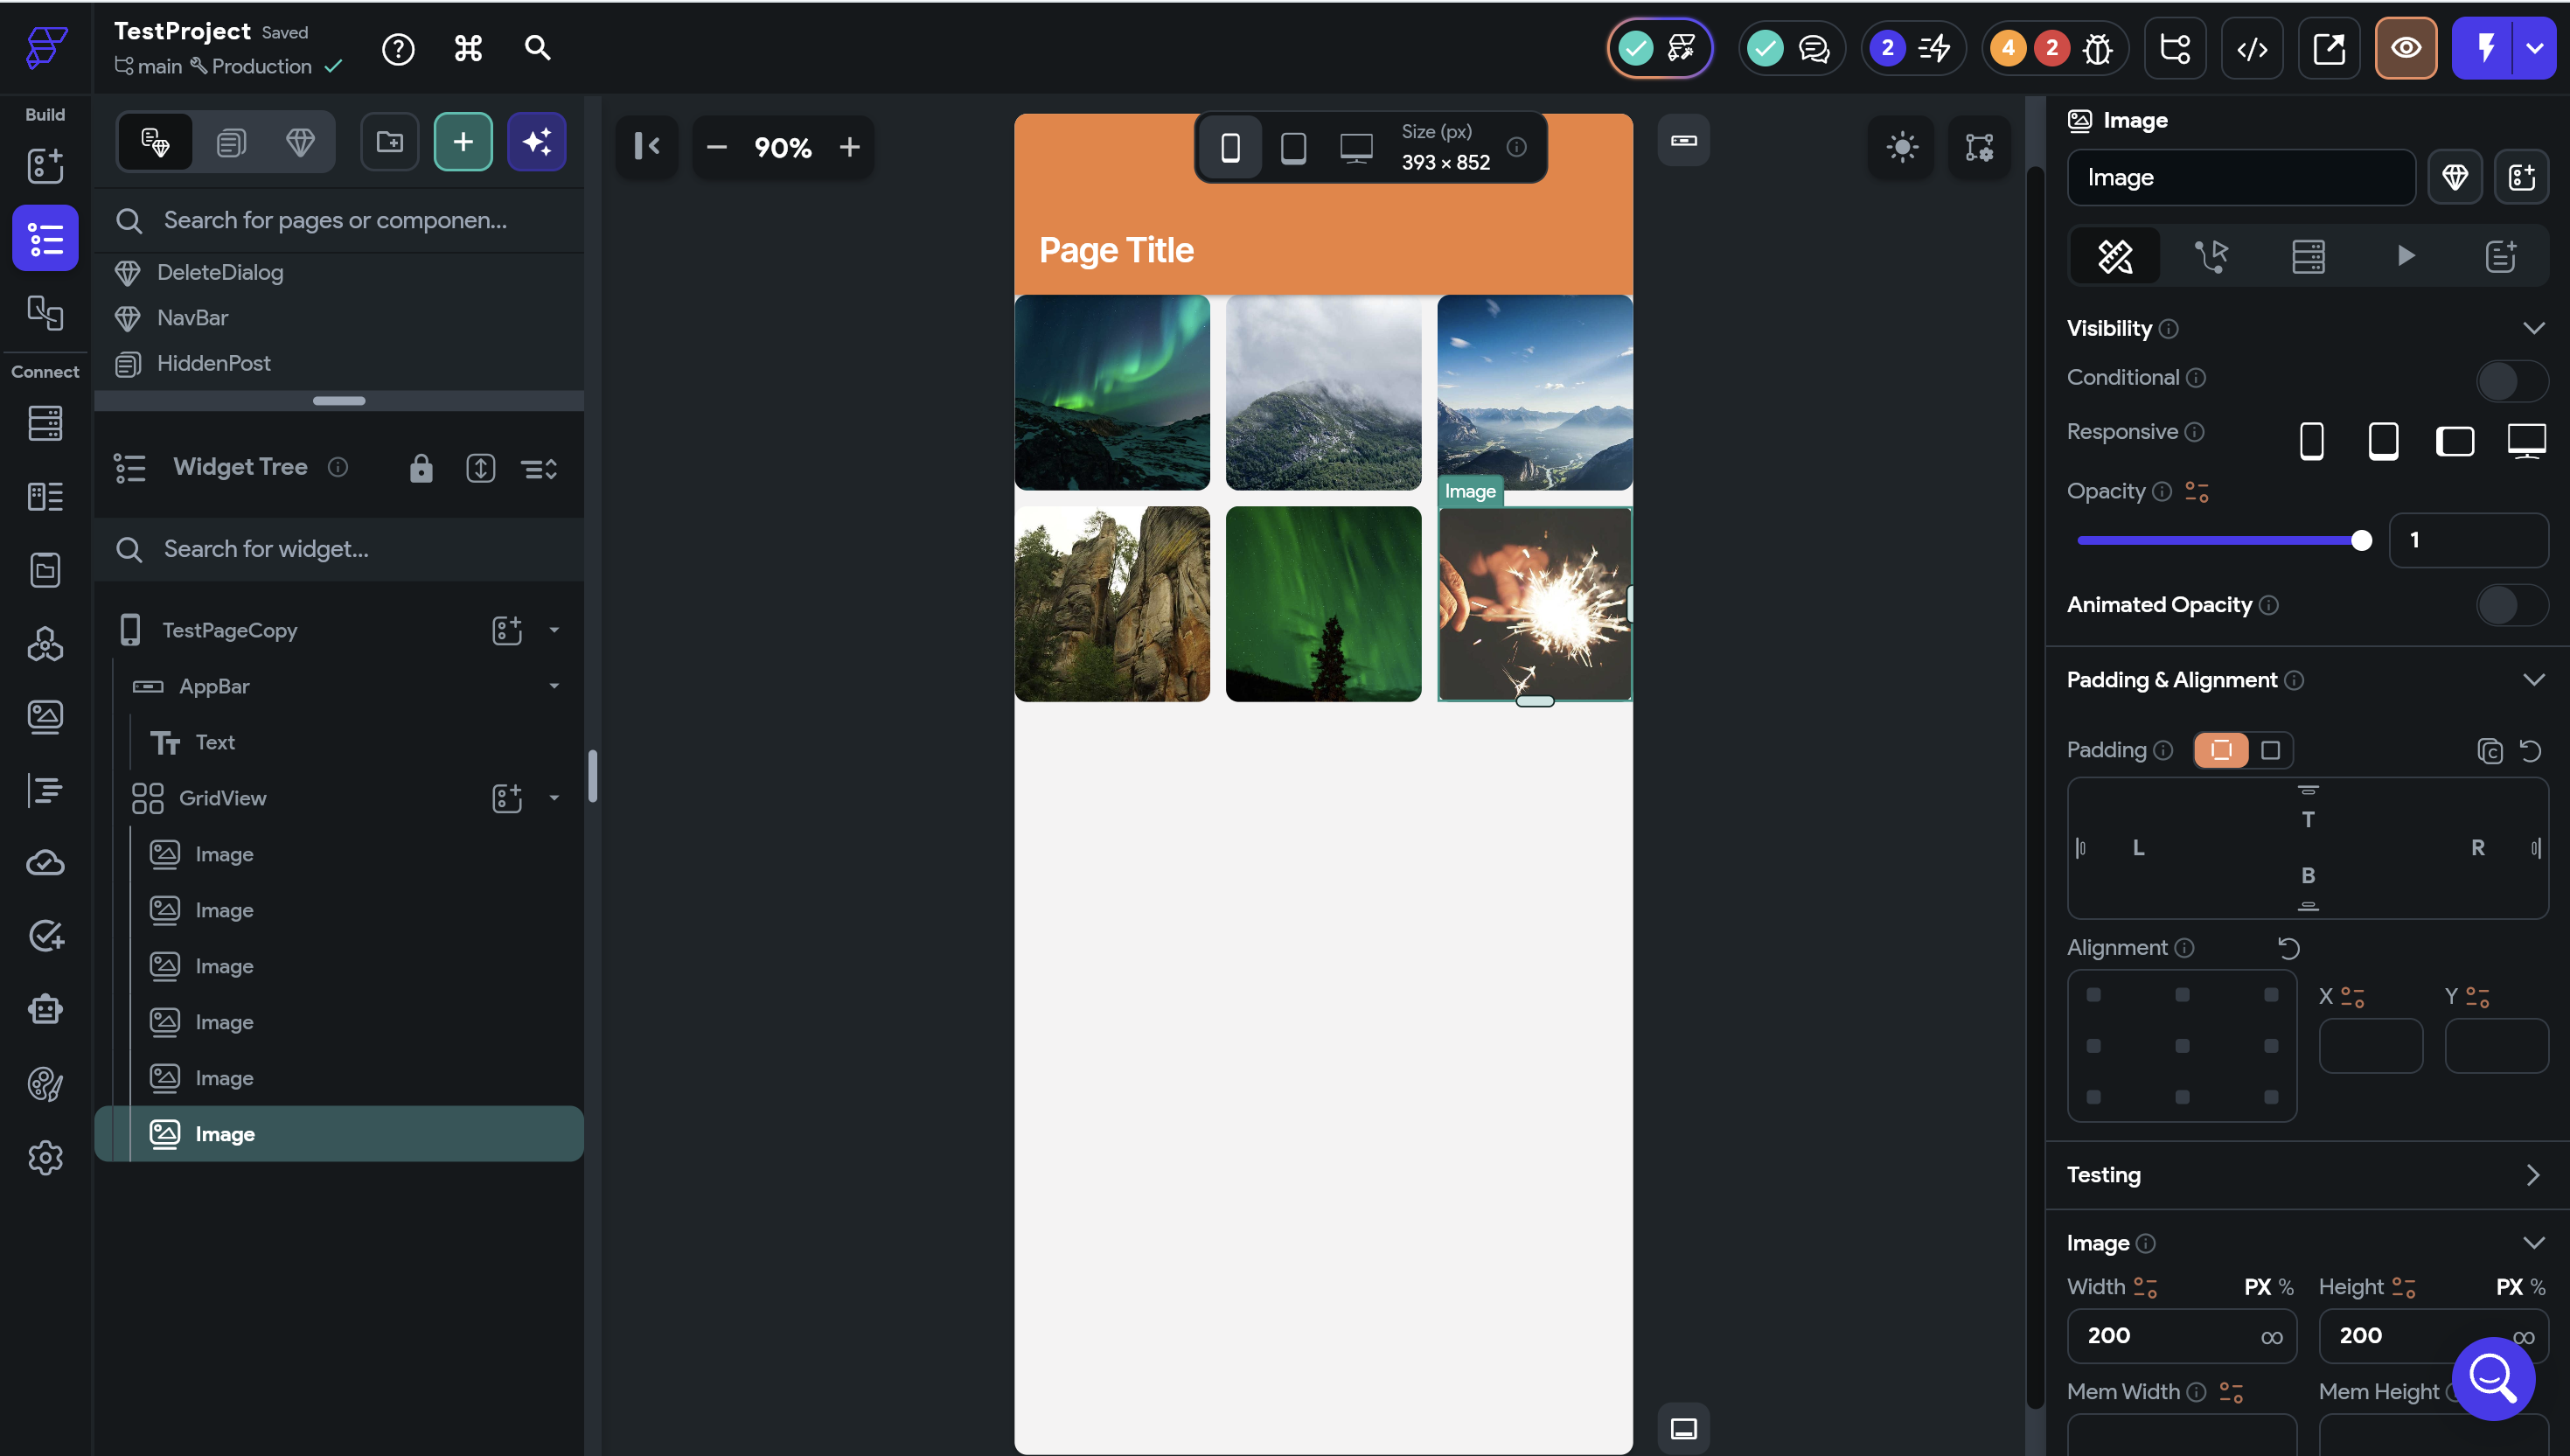
Task: Click the preview eye button
Action: coord(2405,48)
